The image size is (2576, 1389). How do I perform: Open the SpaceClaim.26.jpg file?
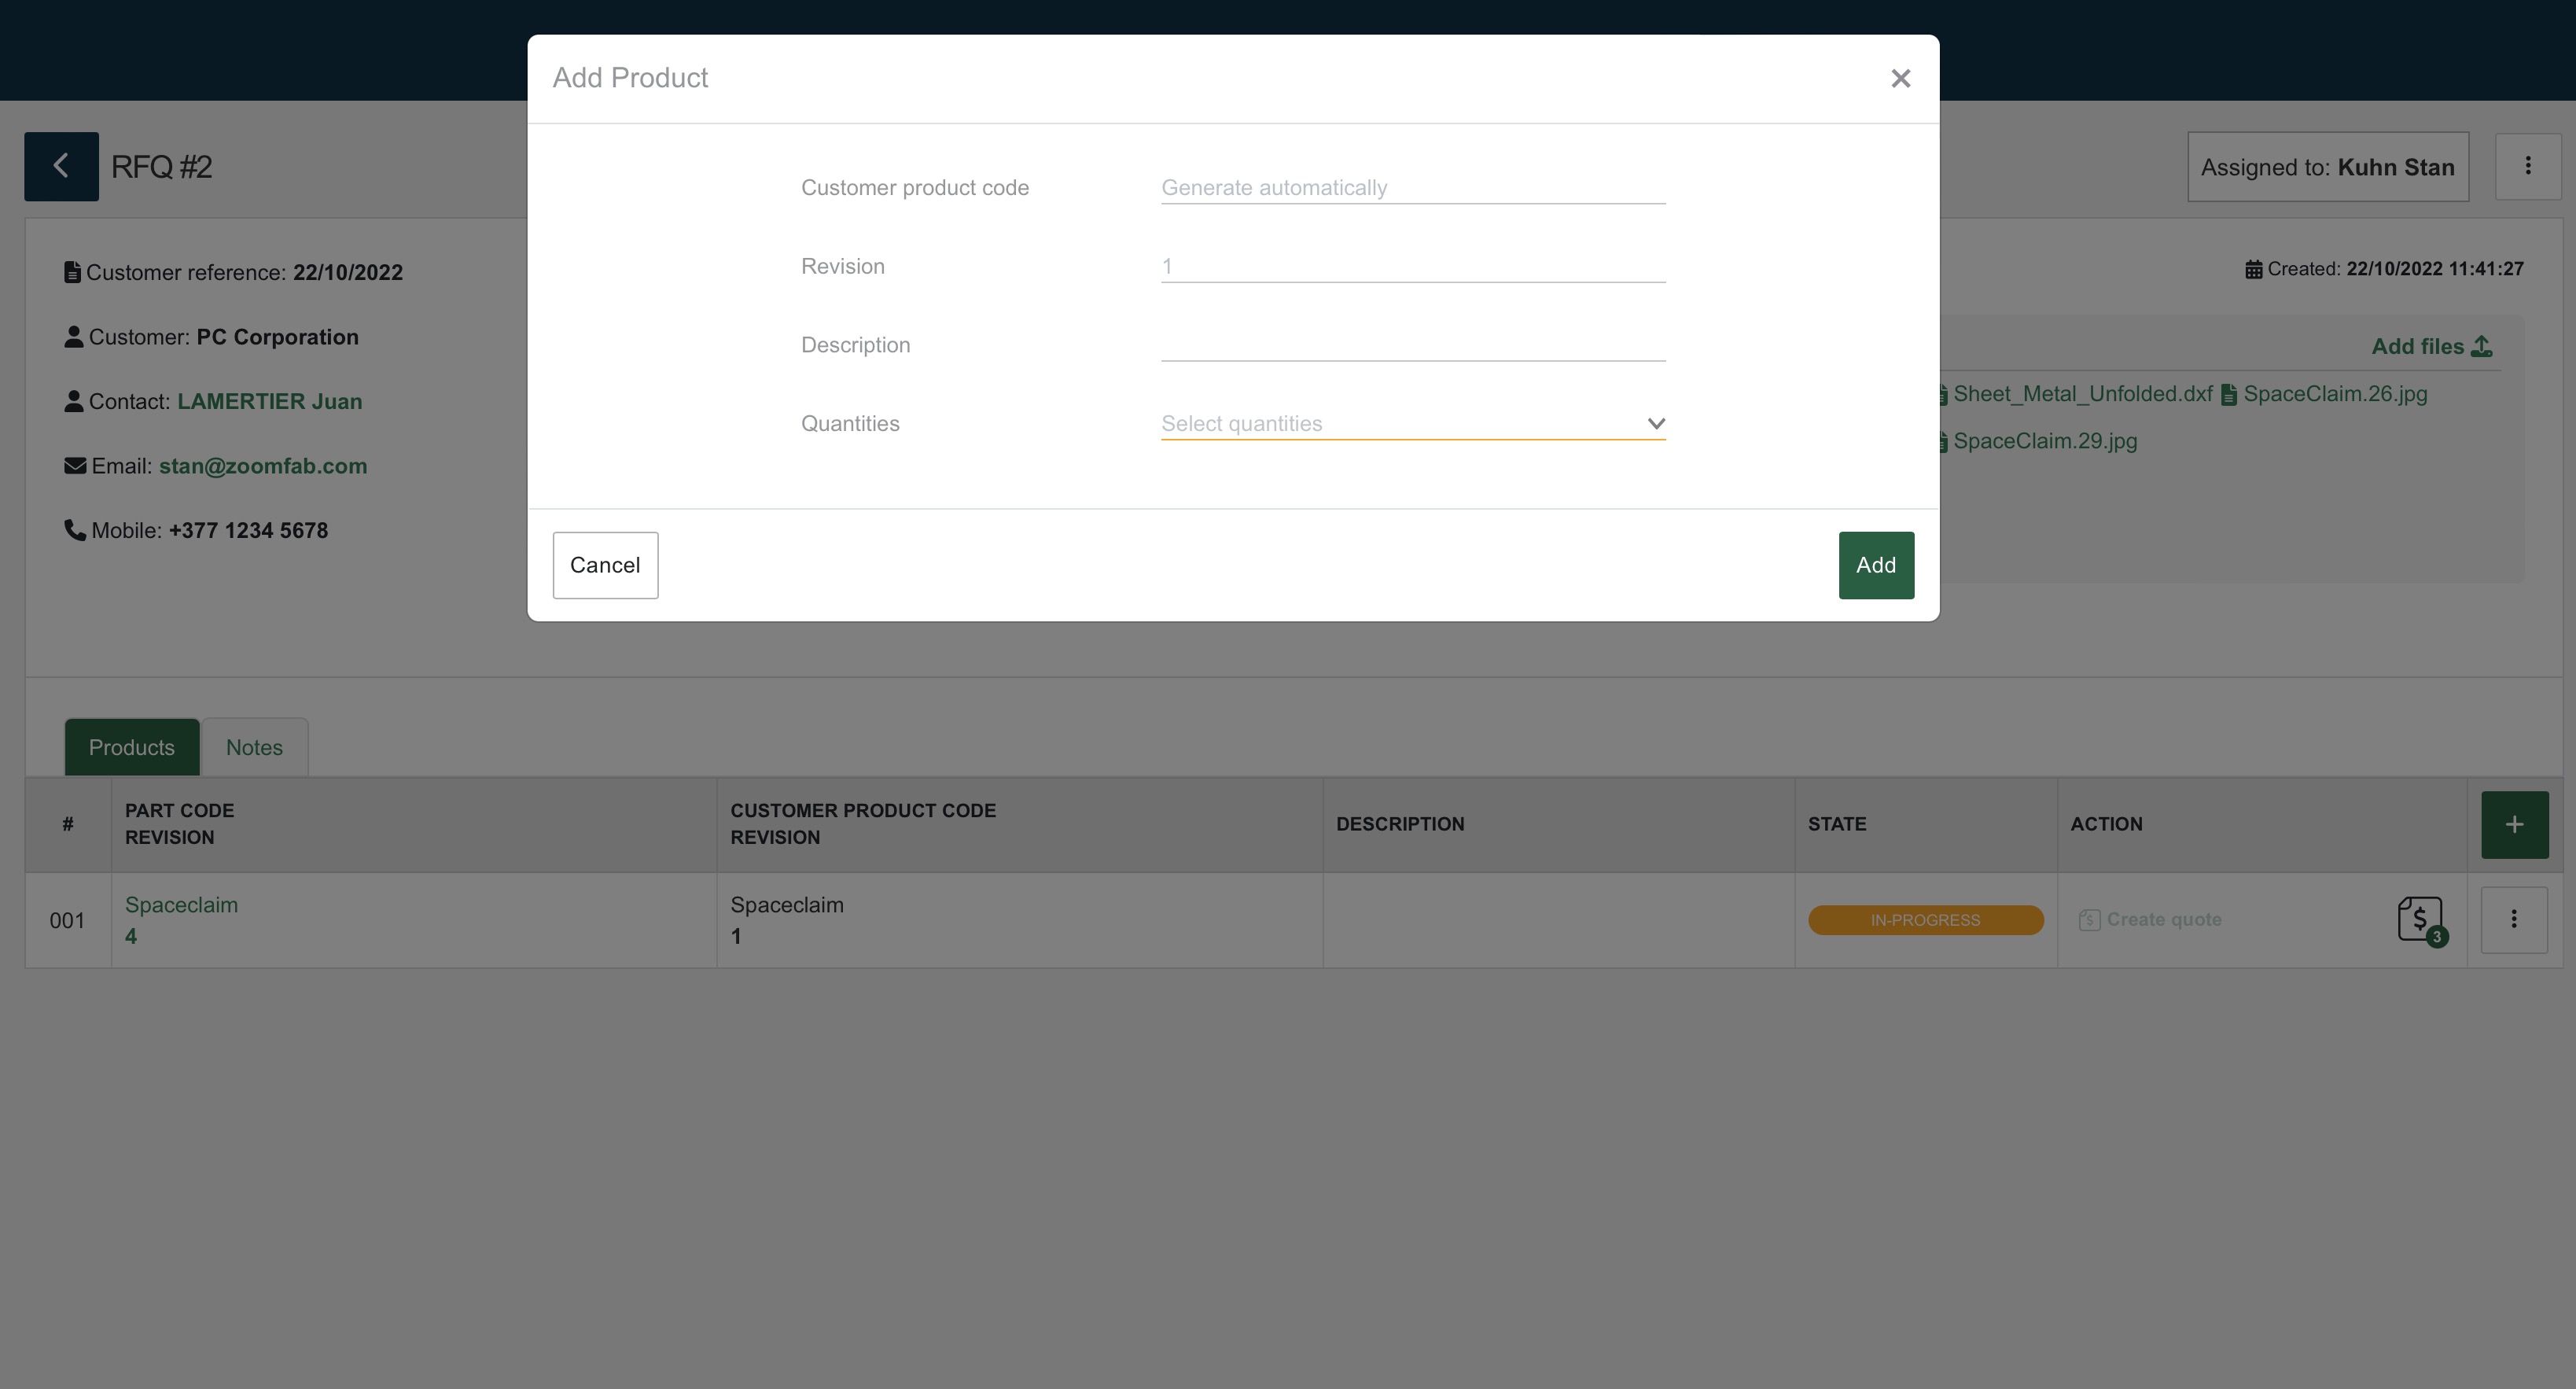point(2334,394)
